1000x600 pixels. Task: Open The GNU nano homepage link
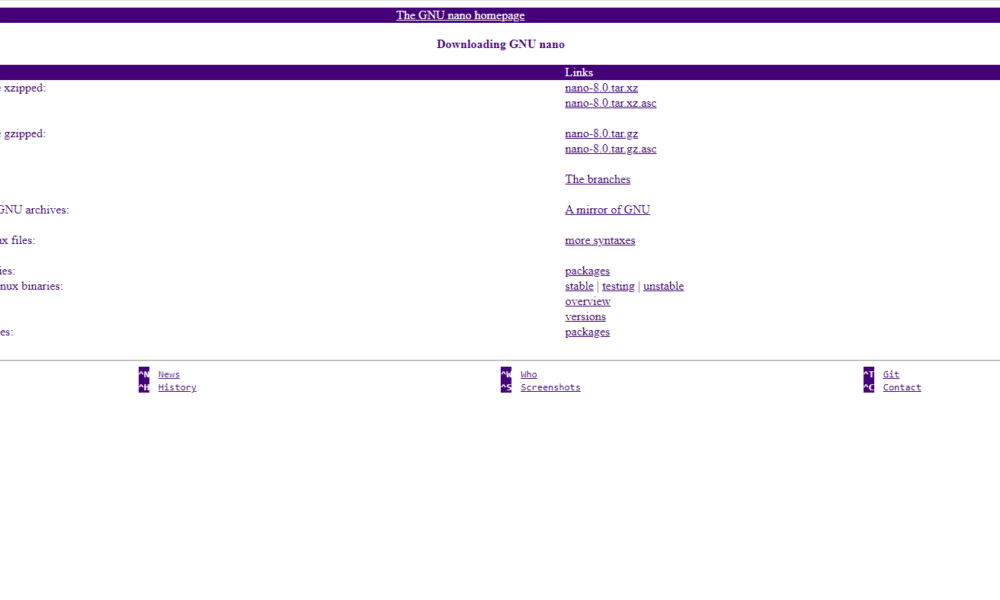[460, 15]
